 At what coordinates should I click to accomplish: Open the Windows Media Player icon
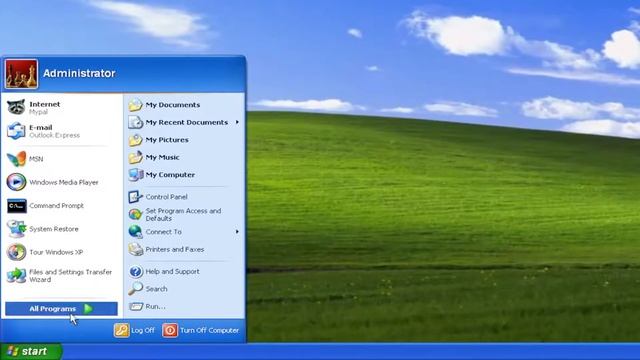point(16,182)
